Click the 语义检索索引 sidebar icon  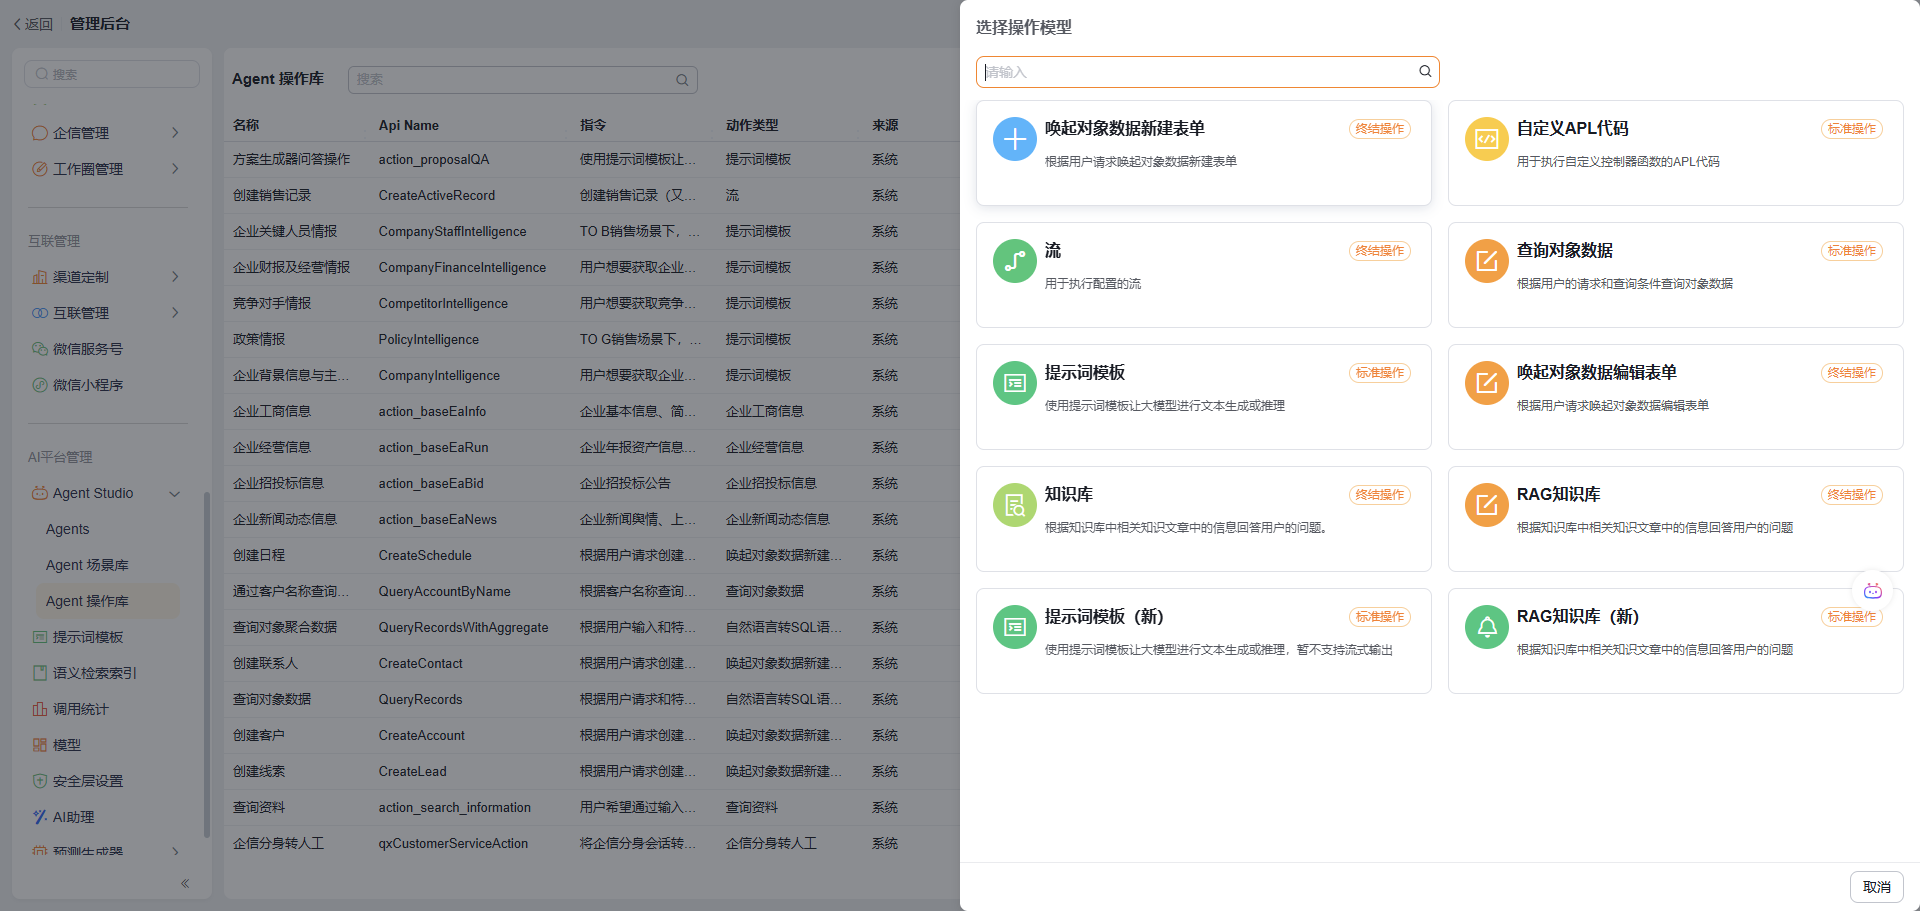40,673
